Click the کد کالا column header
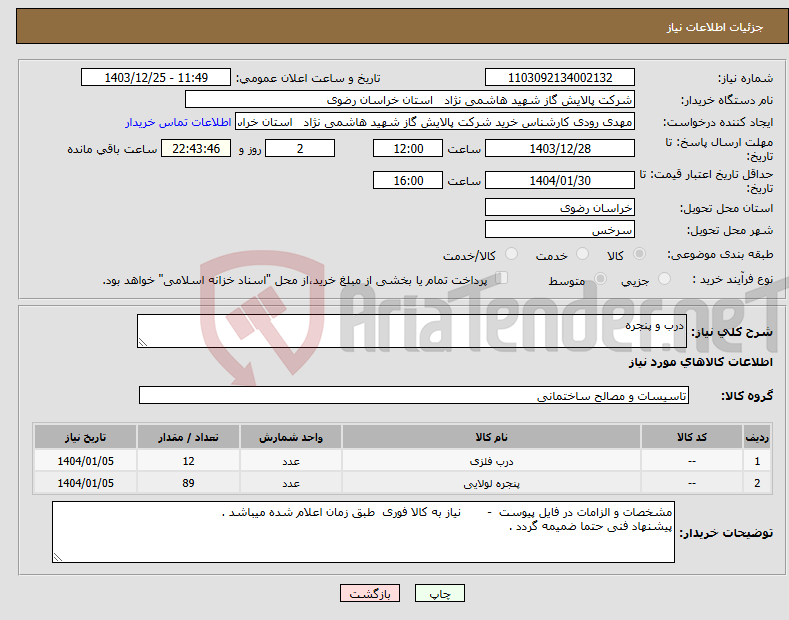789x620 pixels. coord(692,437)
